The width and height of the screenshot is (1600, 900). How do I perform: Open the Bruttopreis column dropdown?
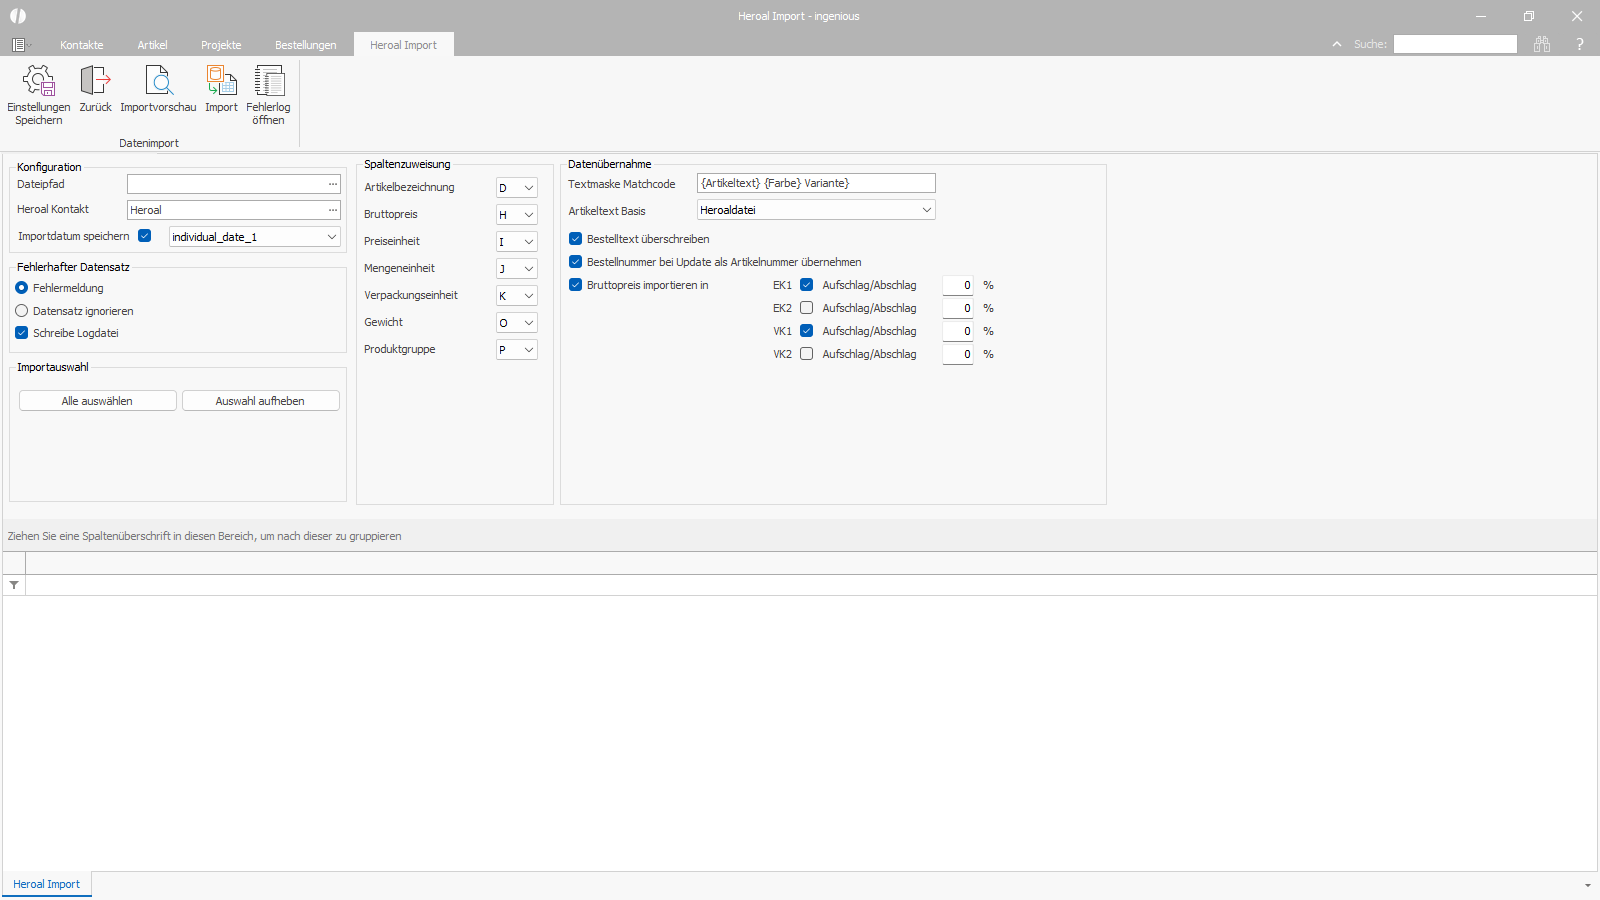coord(528,215)
